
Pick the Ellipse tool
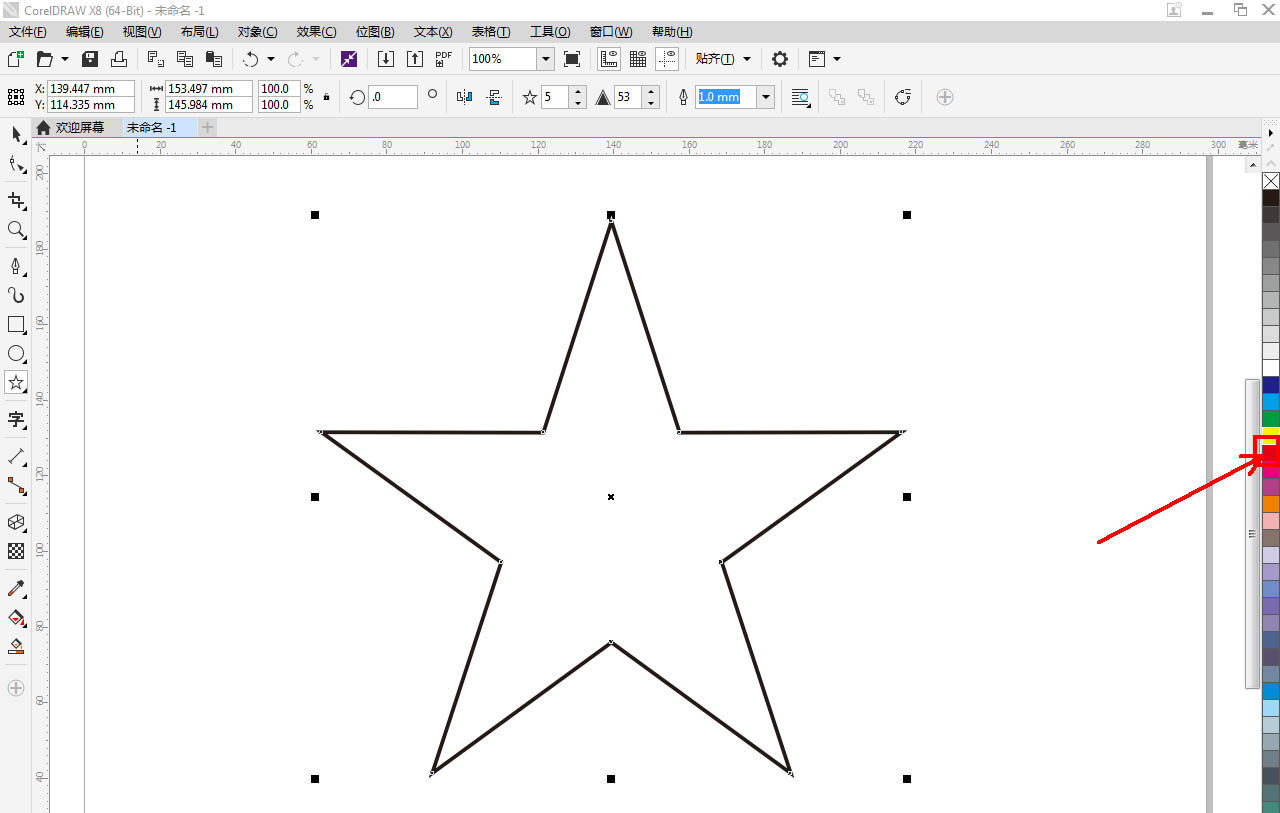16,353
